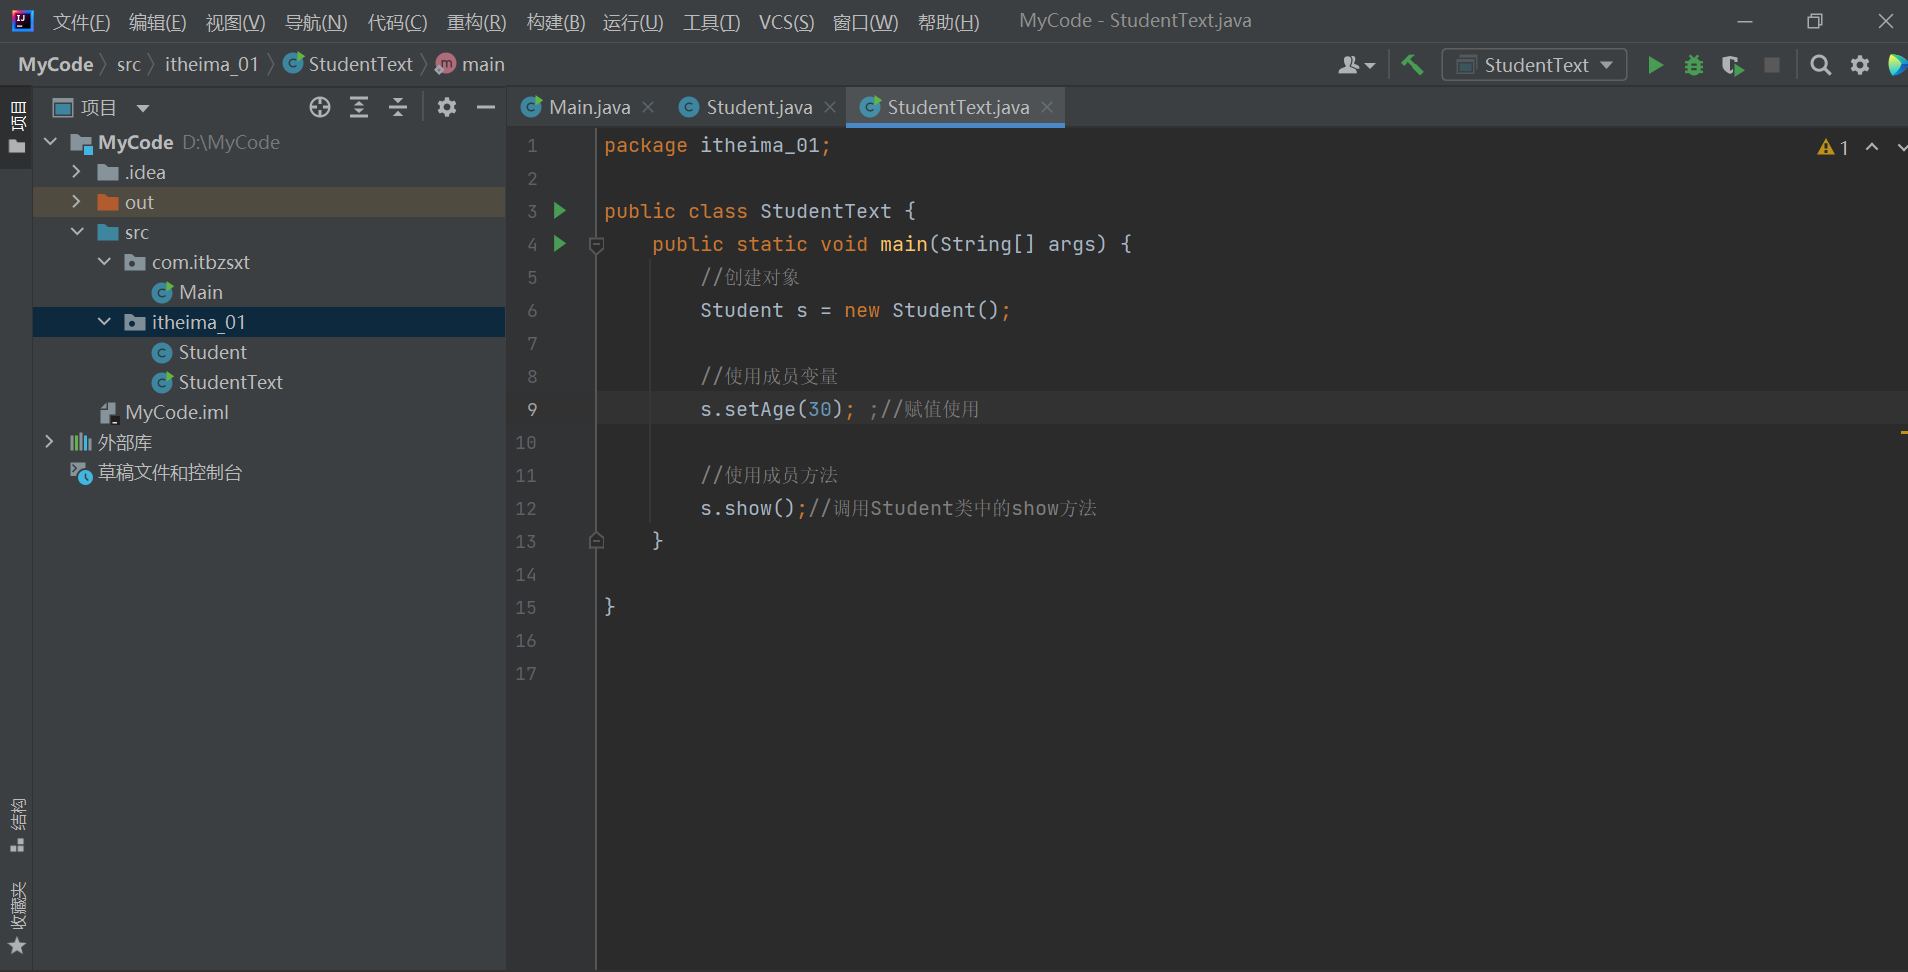The height and width of the screenshot is (972, 1908).
Task: Close the Student.java tab
Action: coord(830,107)
